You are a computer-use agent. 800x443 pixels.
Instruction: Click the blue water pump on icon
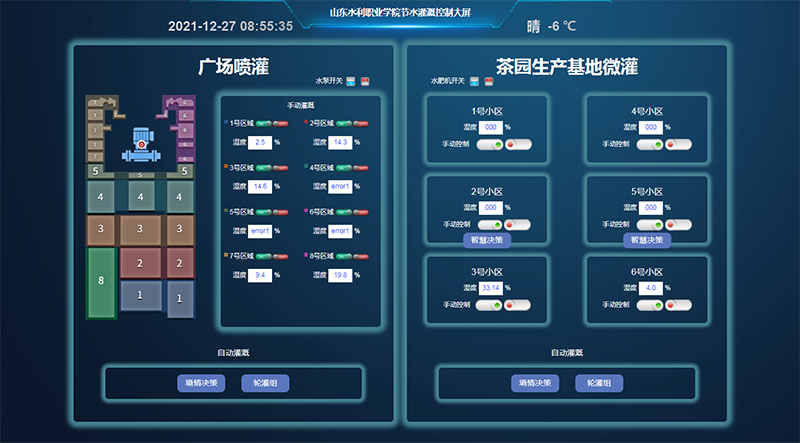point(351,81)
